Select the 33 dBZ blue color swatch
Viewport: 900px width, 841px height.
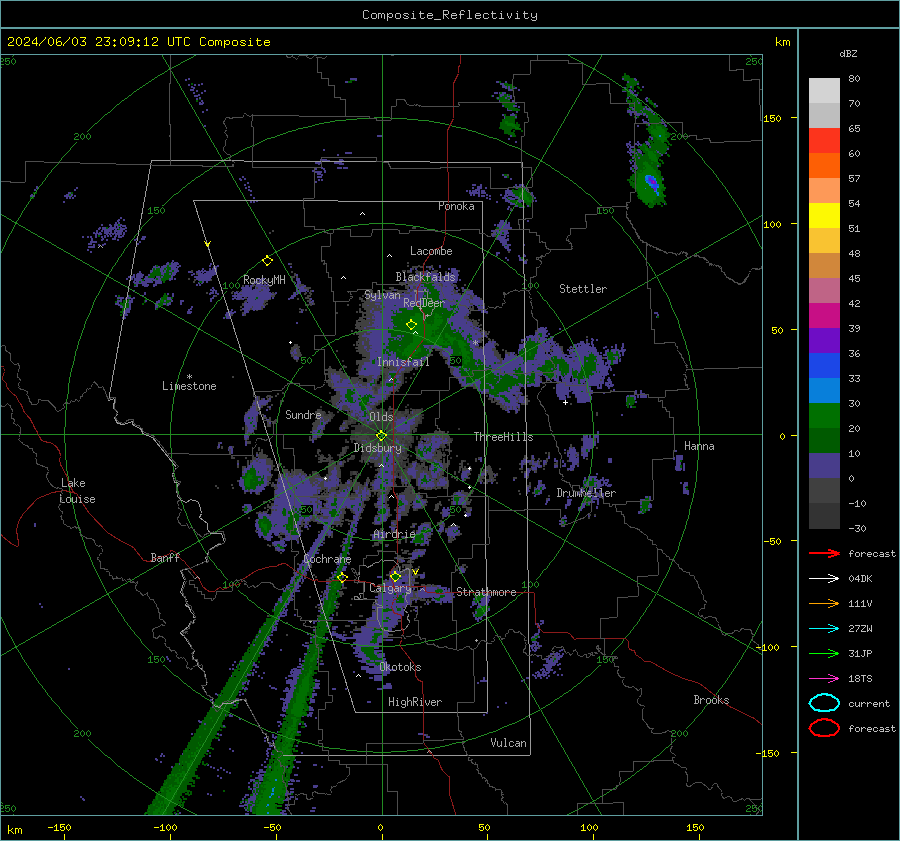(x=824, y=366)
